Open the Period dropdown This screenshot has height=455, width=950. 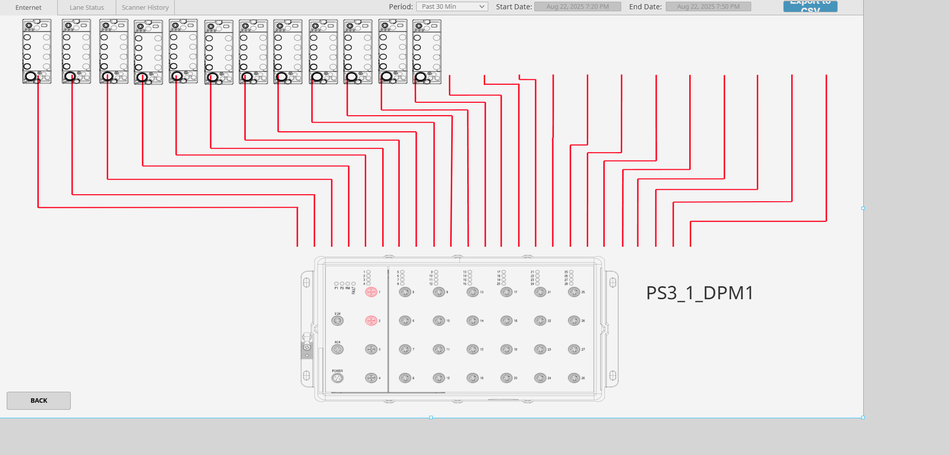(451, 6)
